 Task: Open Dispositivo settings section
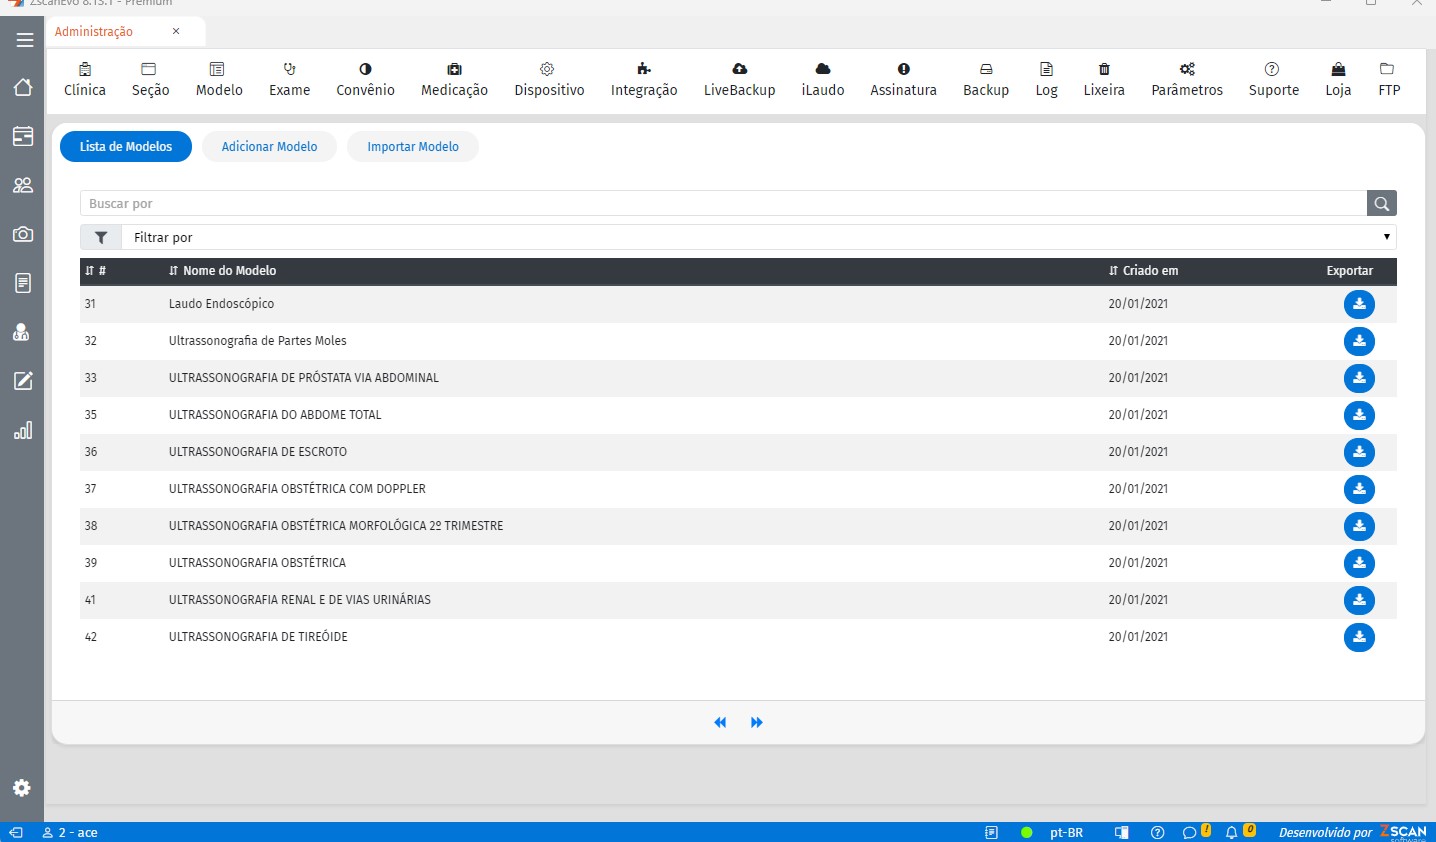[x=549, y=80]
